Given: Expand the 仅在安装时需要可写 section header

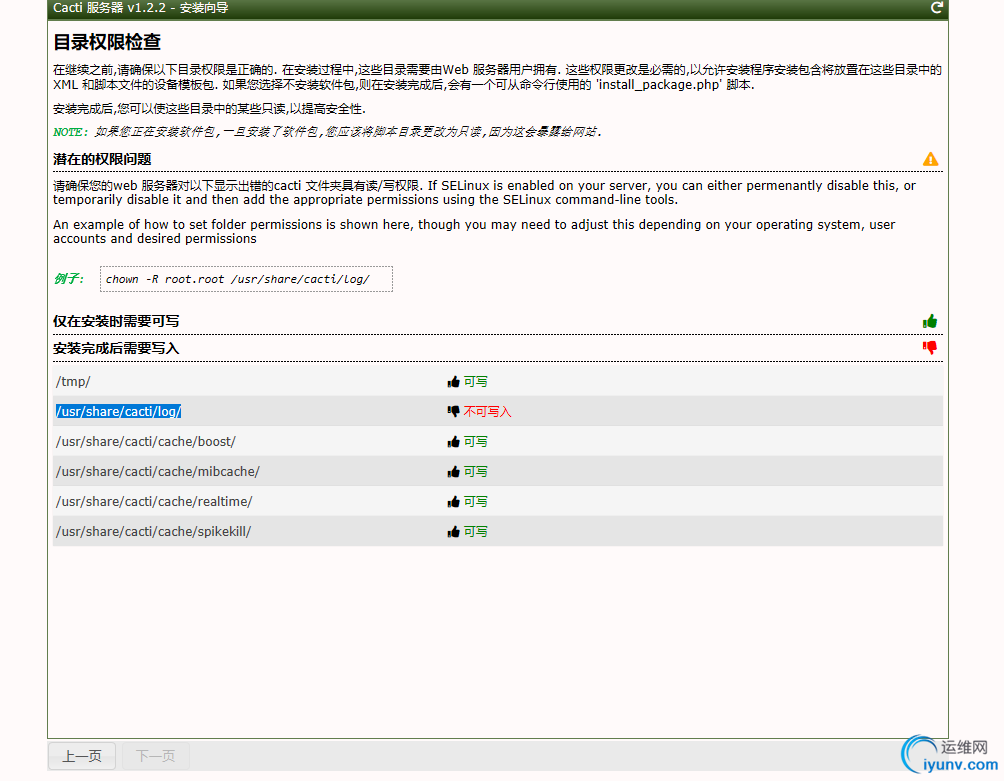Looking at the screenshot, I should [498, 321].
